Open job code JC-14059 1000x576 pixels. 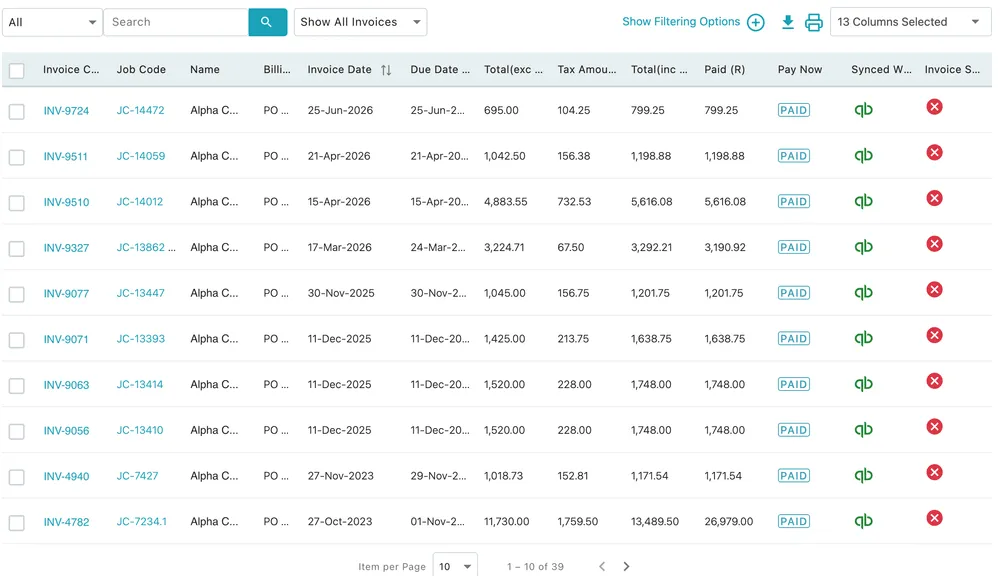click(x=140, y=156)
